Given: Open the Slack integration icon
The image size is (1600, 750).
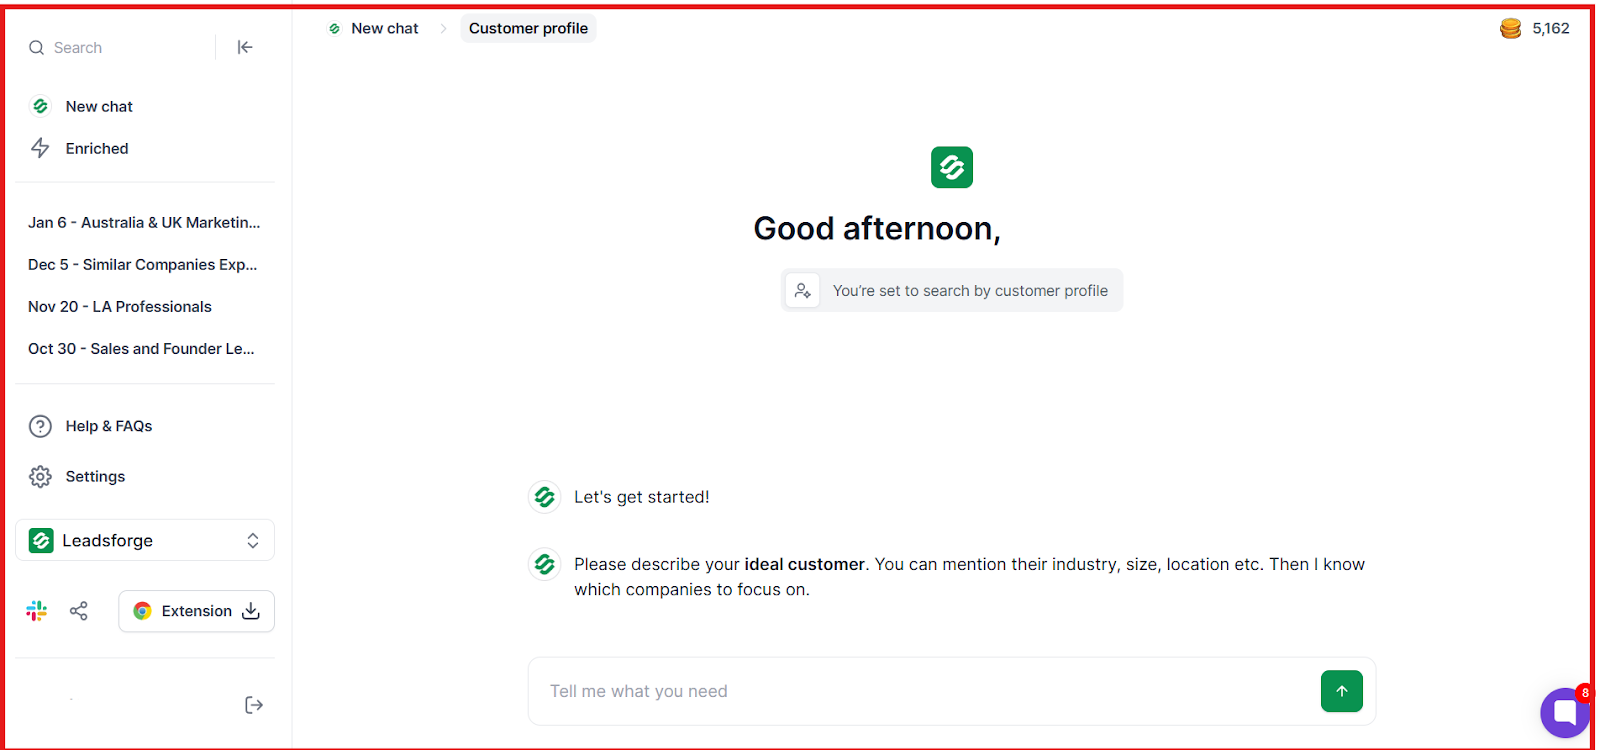Looking at the screenshot, I should [x=36, y=610].
